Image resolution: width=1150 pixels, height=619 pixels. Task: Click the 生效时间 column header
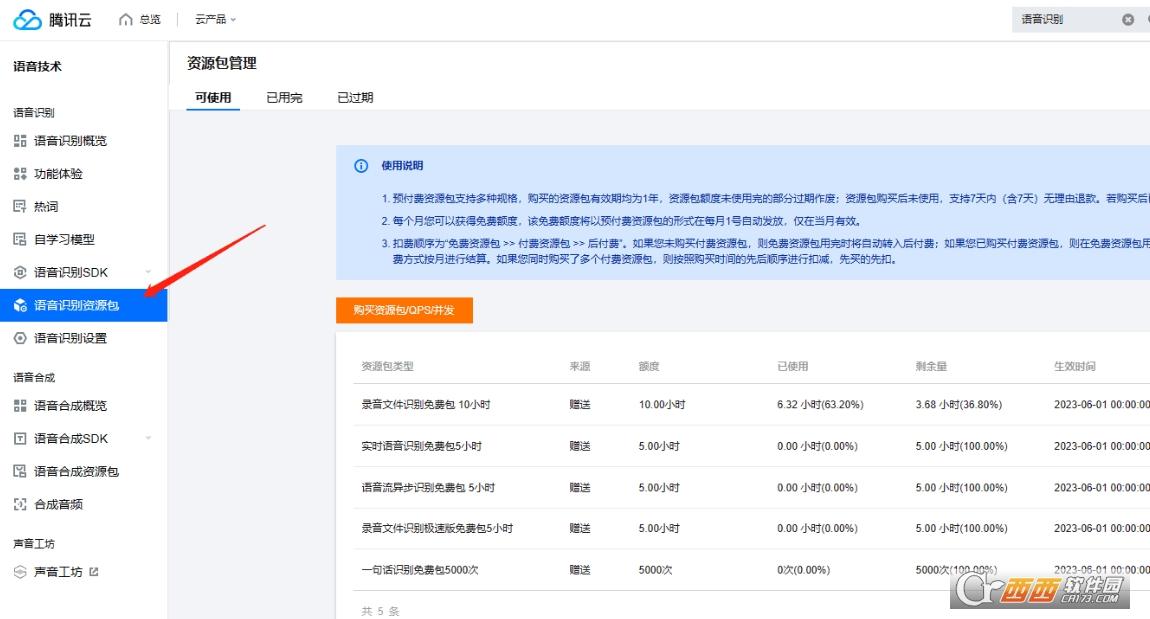coord(1075,366)
